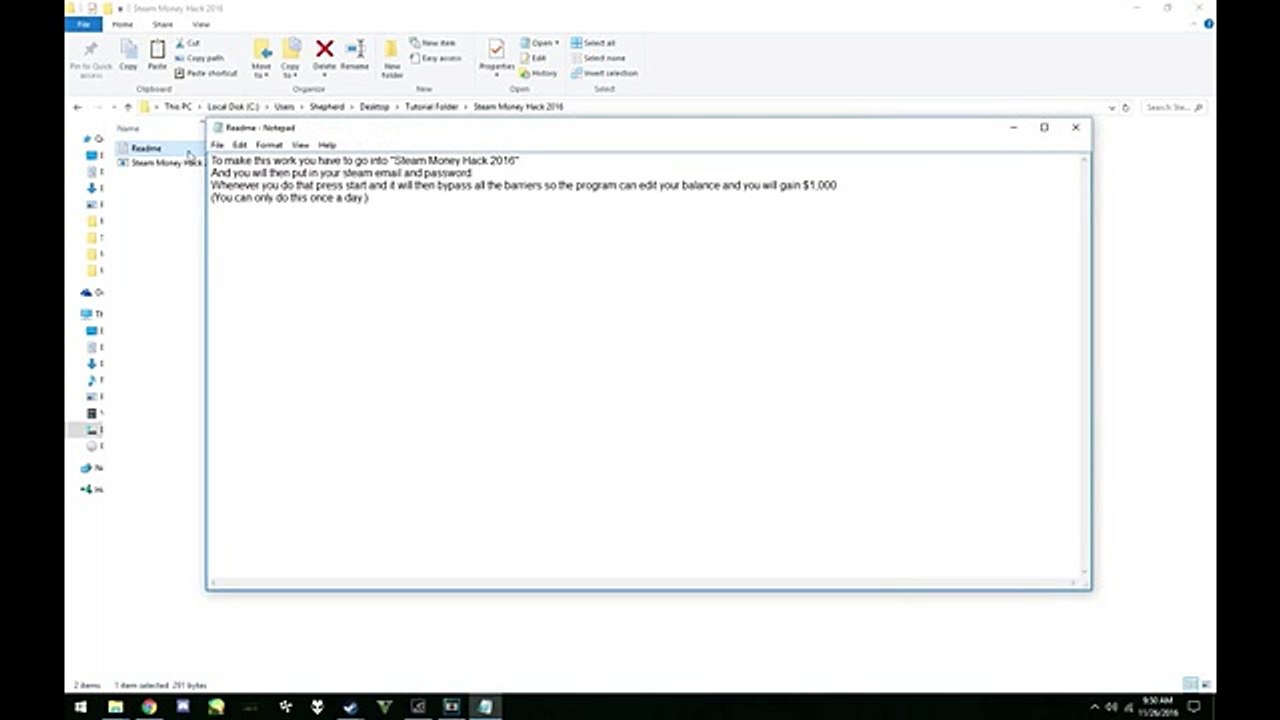Click Tutorial Folder in the address path
Screen dimensions: 1280x720
(431, 107)
